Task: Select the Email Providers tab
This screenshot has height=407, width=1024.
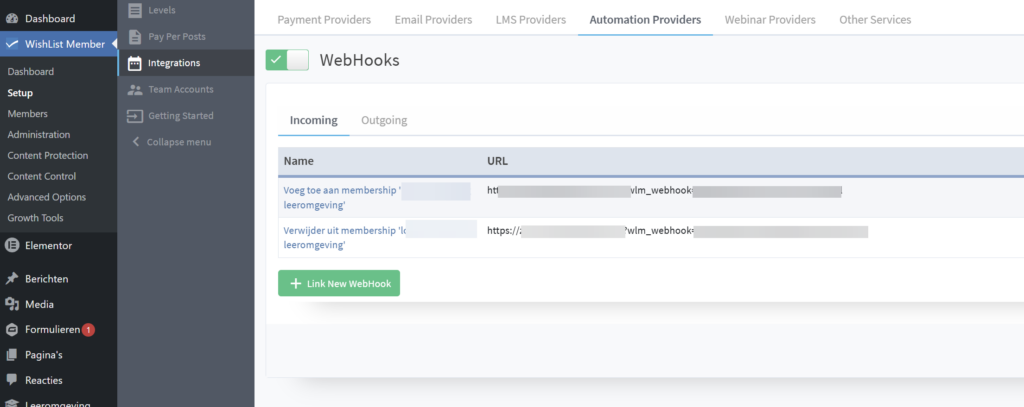Action: point(433,19)
